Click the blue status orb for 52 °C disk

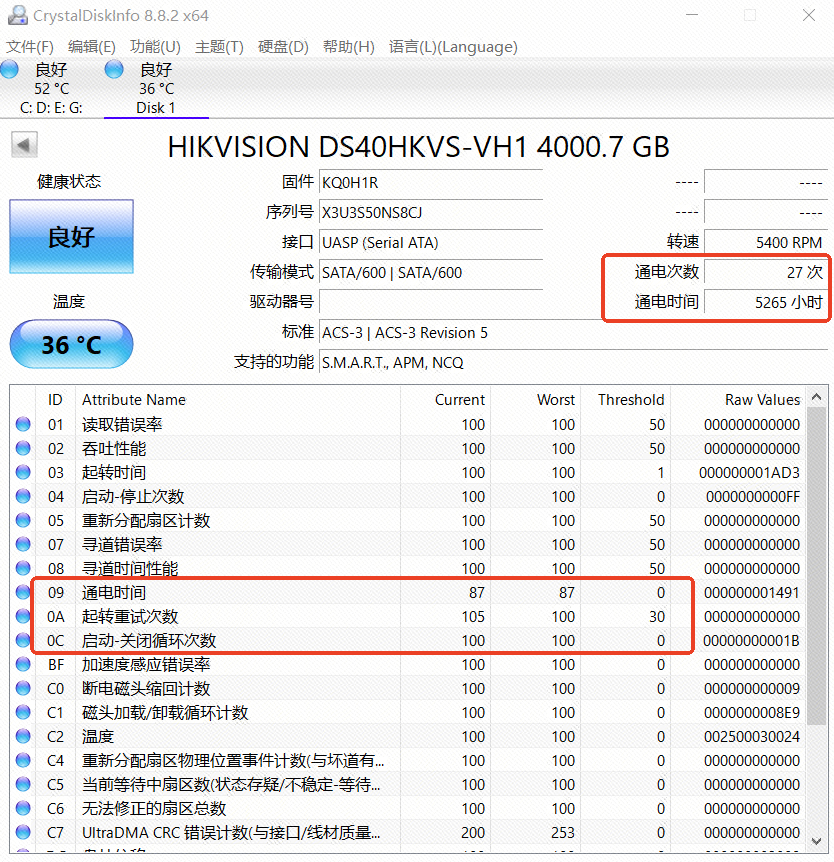[9, 69]
